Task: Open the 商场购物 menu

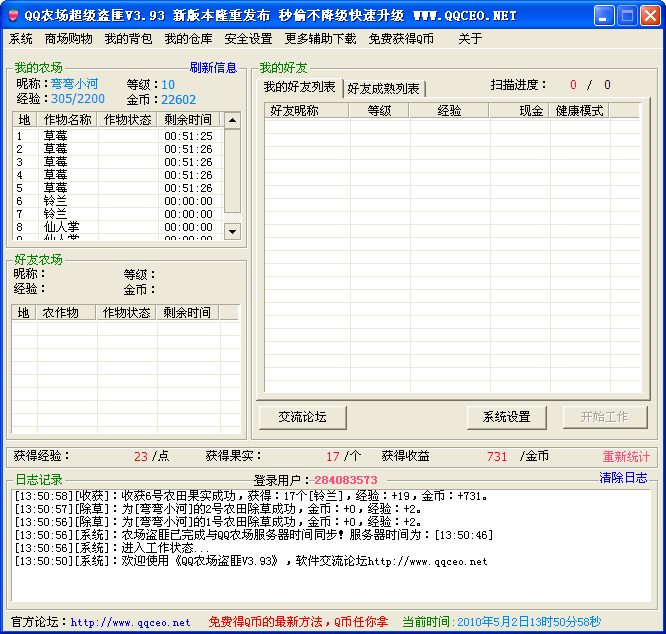Action: [x=68, y=39]
